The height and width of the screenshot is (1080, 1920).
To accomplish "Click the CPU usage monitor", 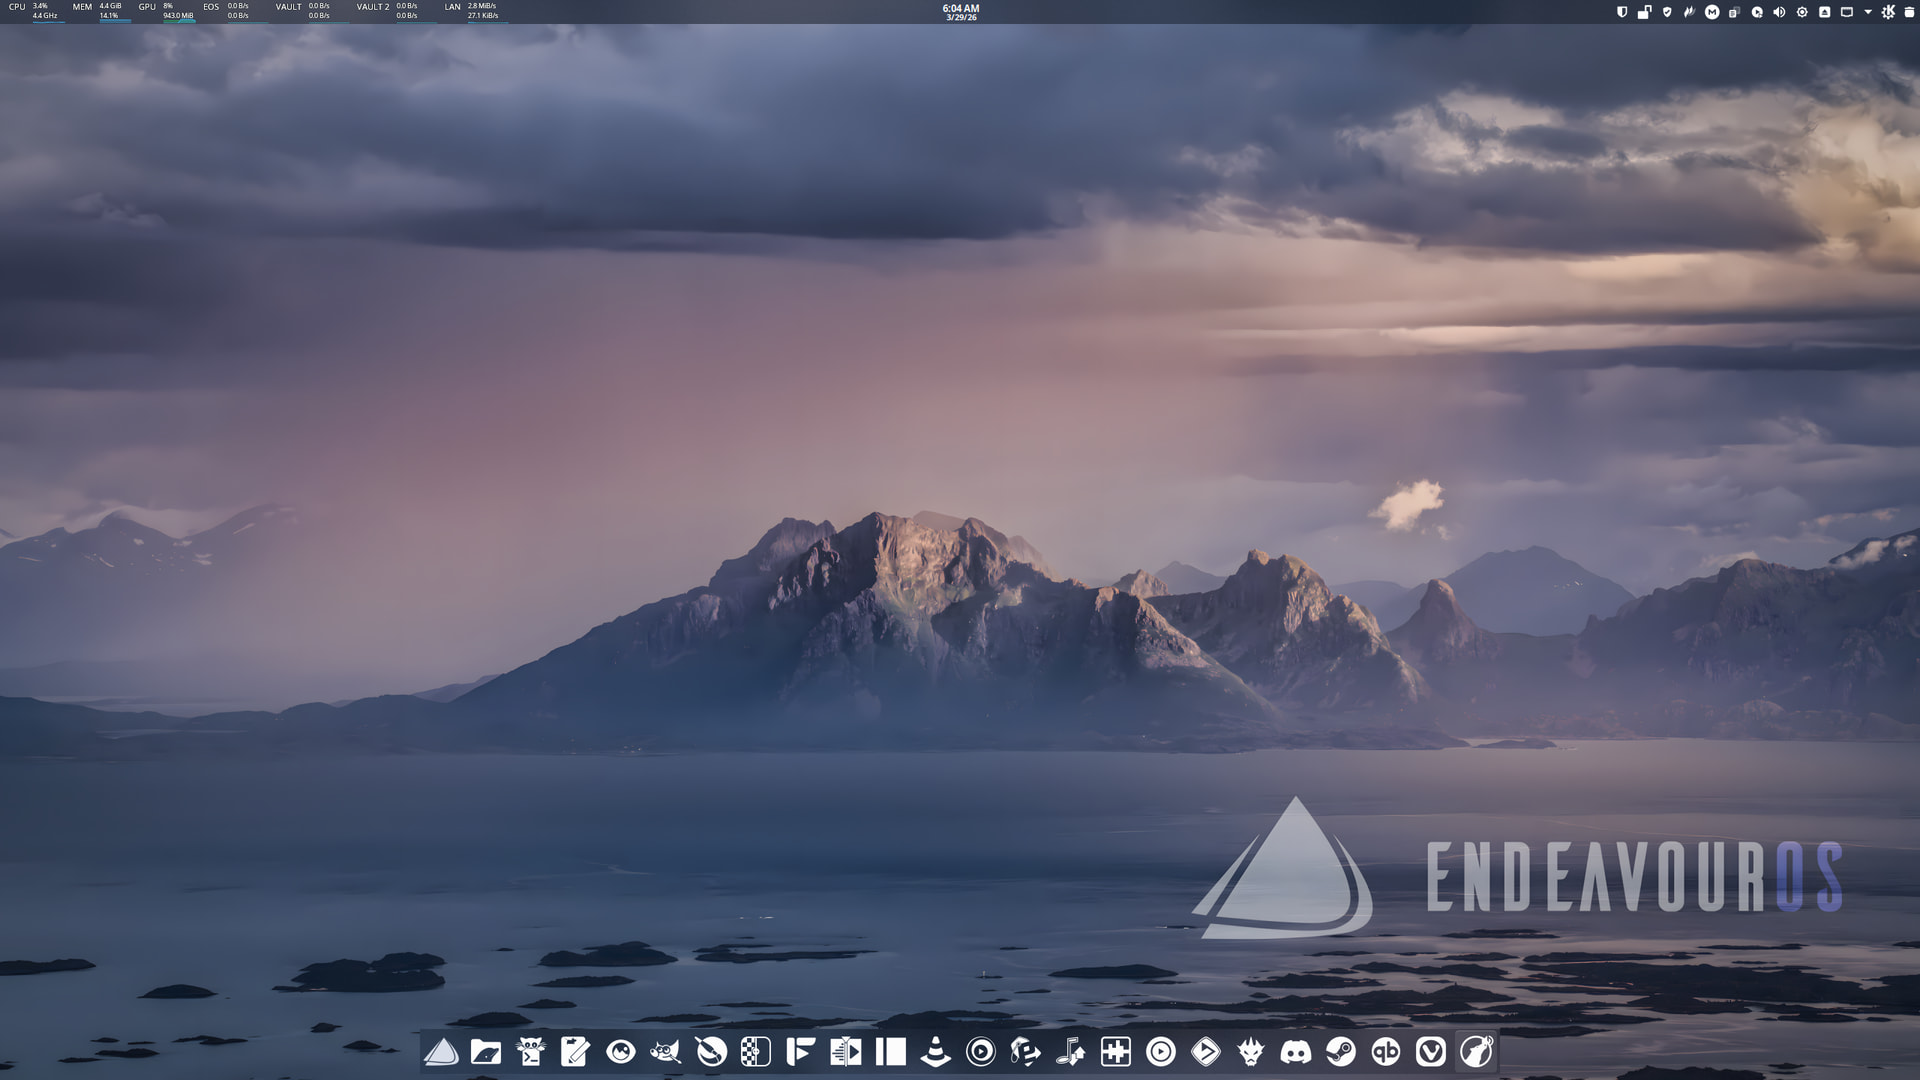I will [x=33, y=11].
